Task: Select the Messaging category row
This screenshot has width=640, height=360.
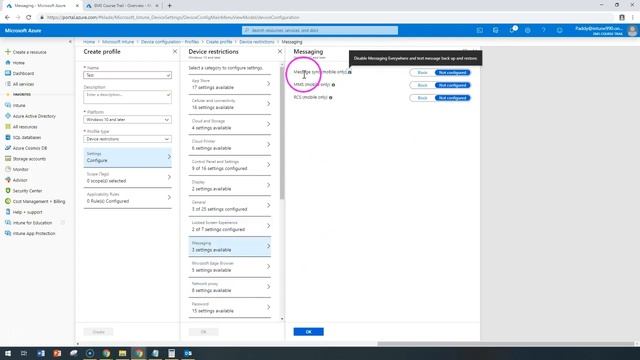Action: pyautogui.click(x=230, y=247)
